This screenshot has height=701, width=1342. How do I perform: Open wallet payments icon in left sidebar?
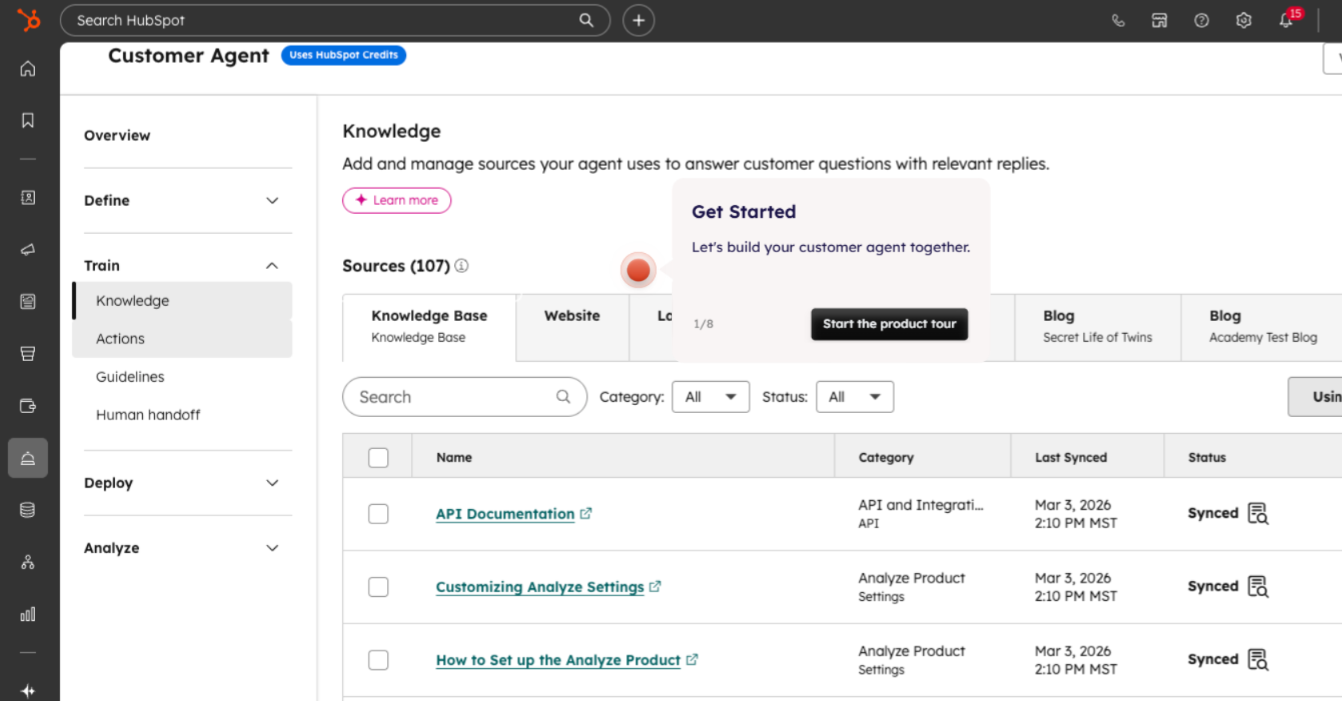pyautogui.click(x=28, y=405)
